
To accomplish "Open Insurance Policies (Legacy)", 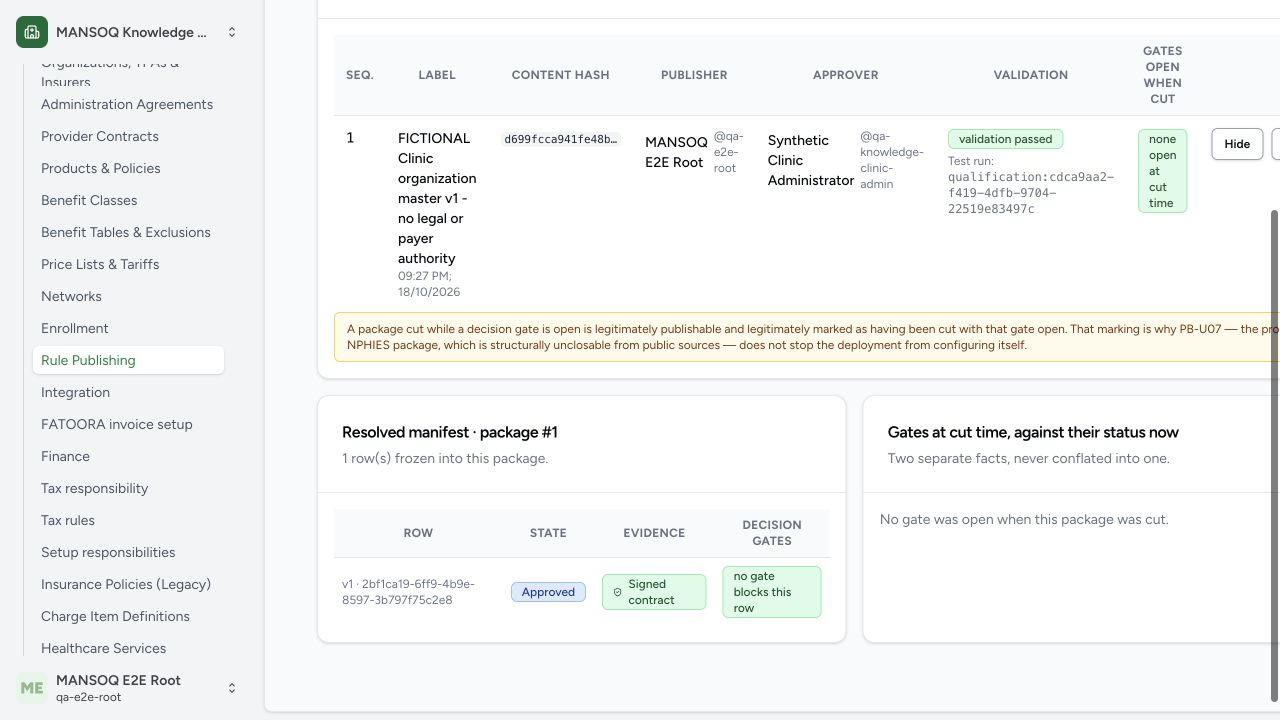I will click(x=126, y=584).
